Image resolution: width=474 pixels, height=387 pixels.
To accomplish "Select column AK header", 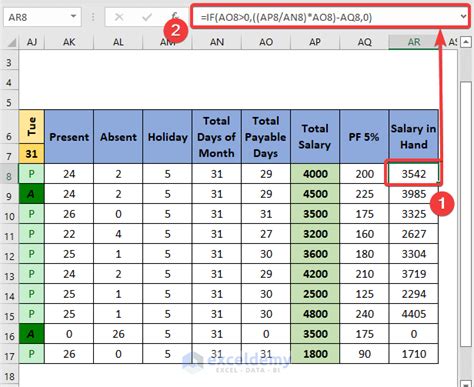I will (x=69, y=42).
